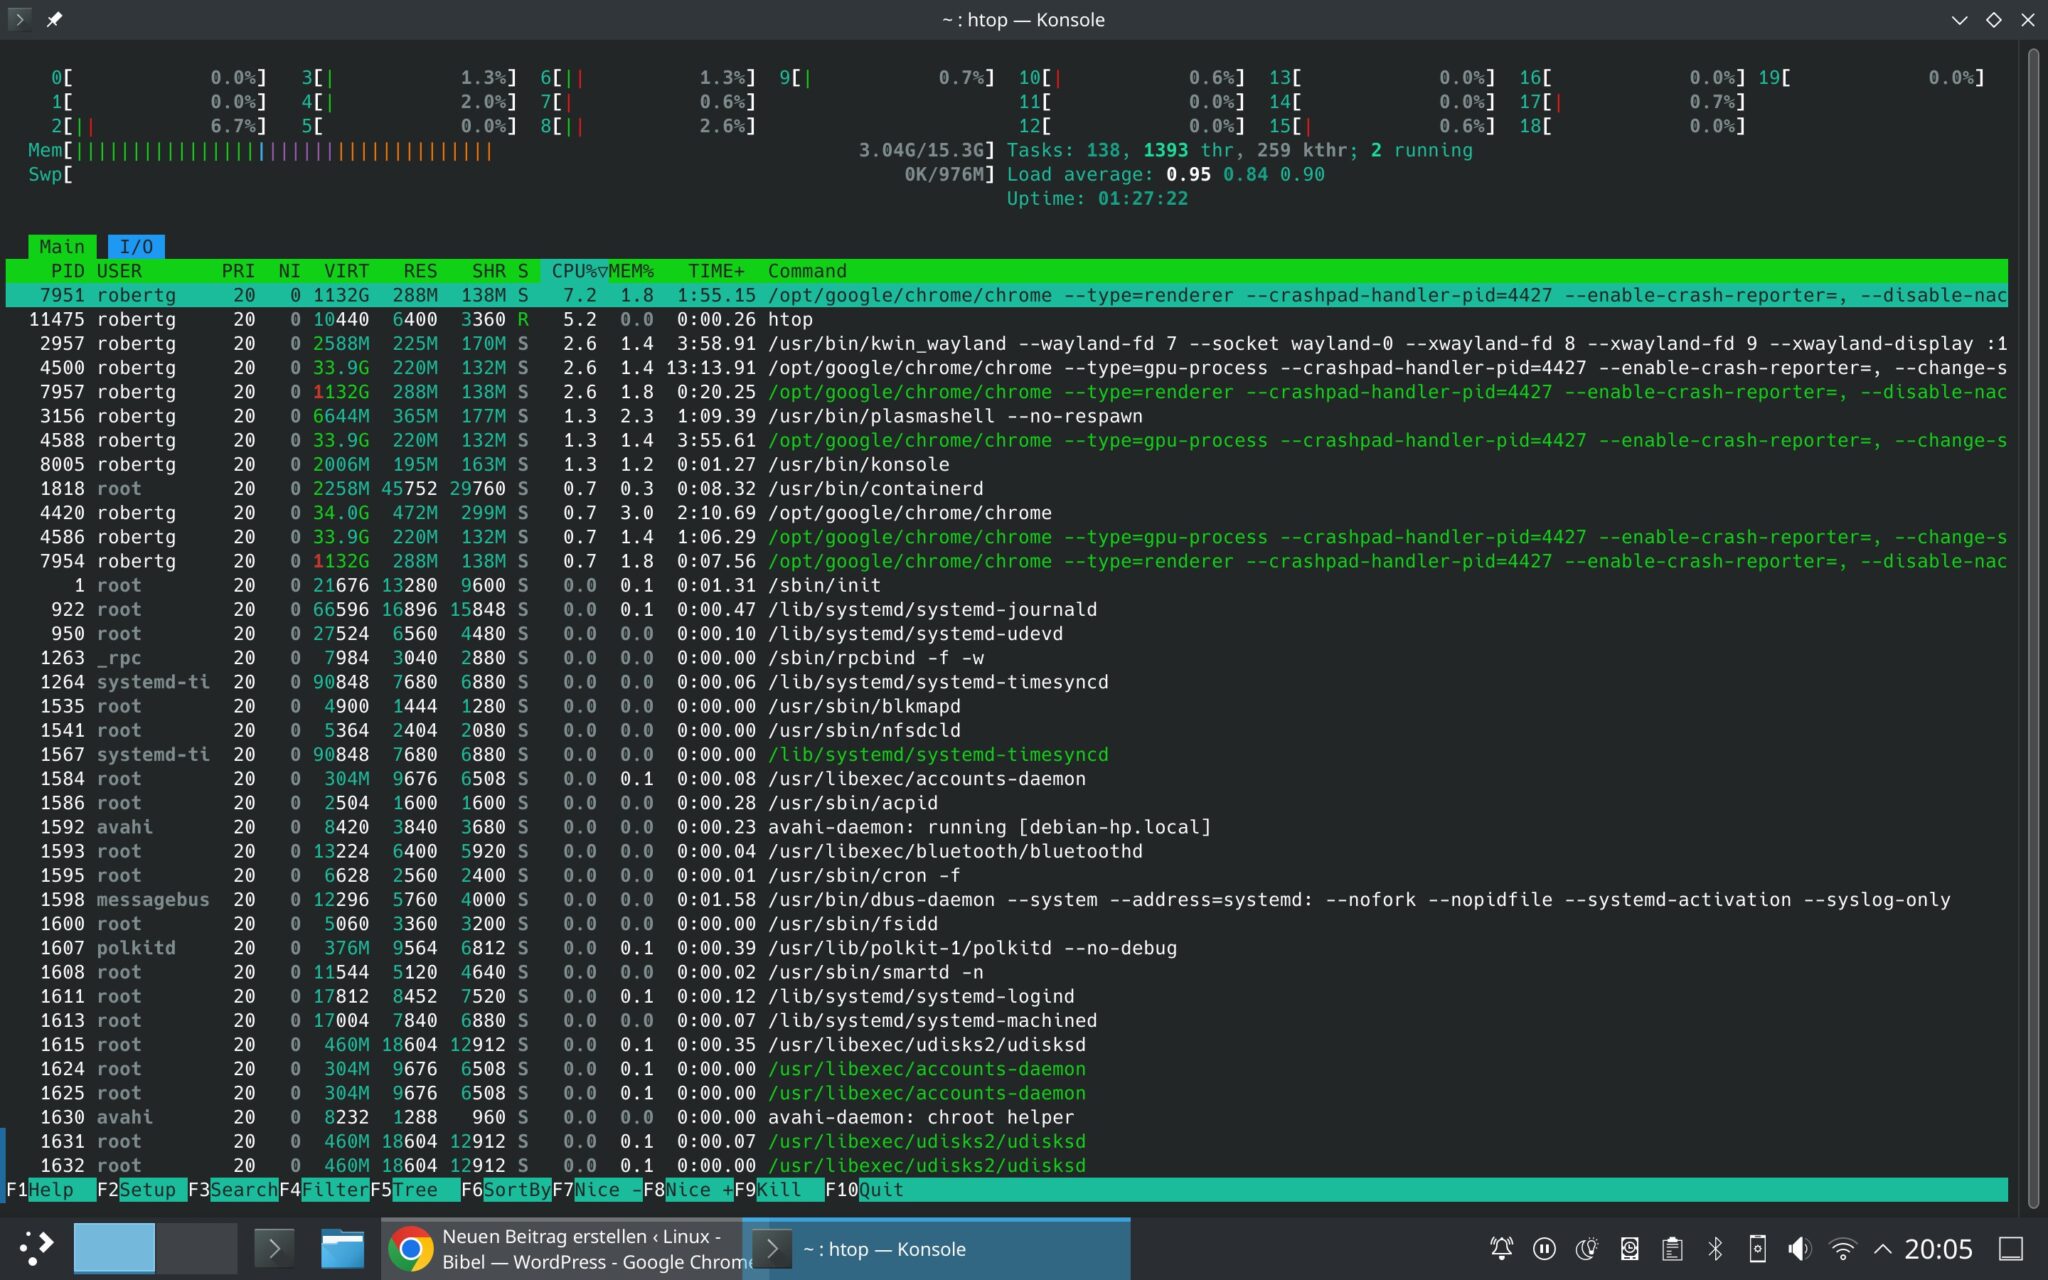Activate the Night Color icon in the tray

click(1588, 1247)
